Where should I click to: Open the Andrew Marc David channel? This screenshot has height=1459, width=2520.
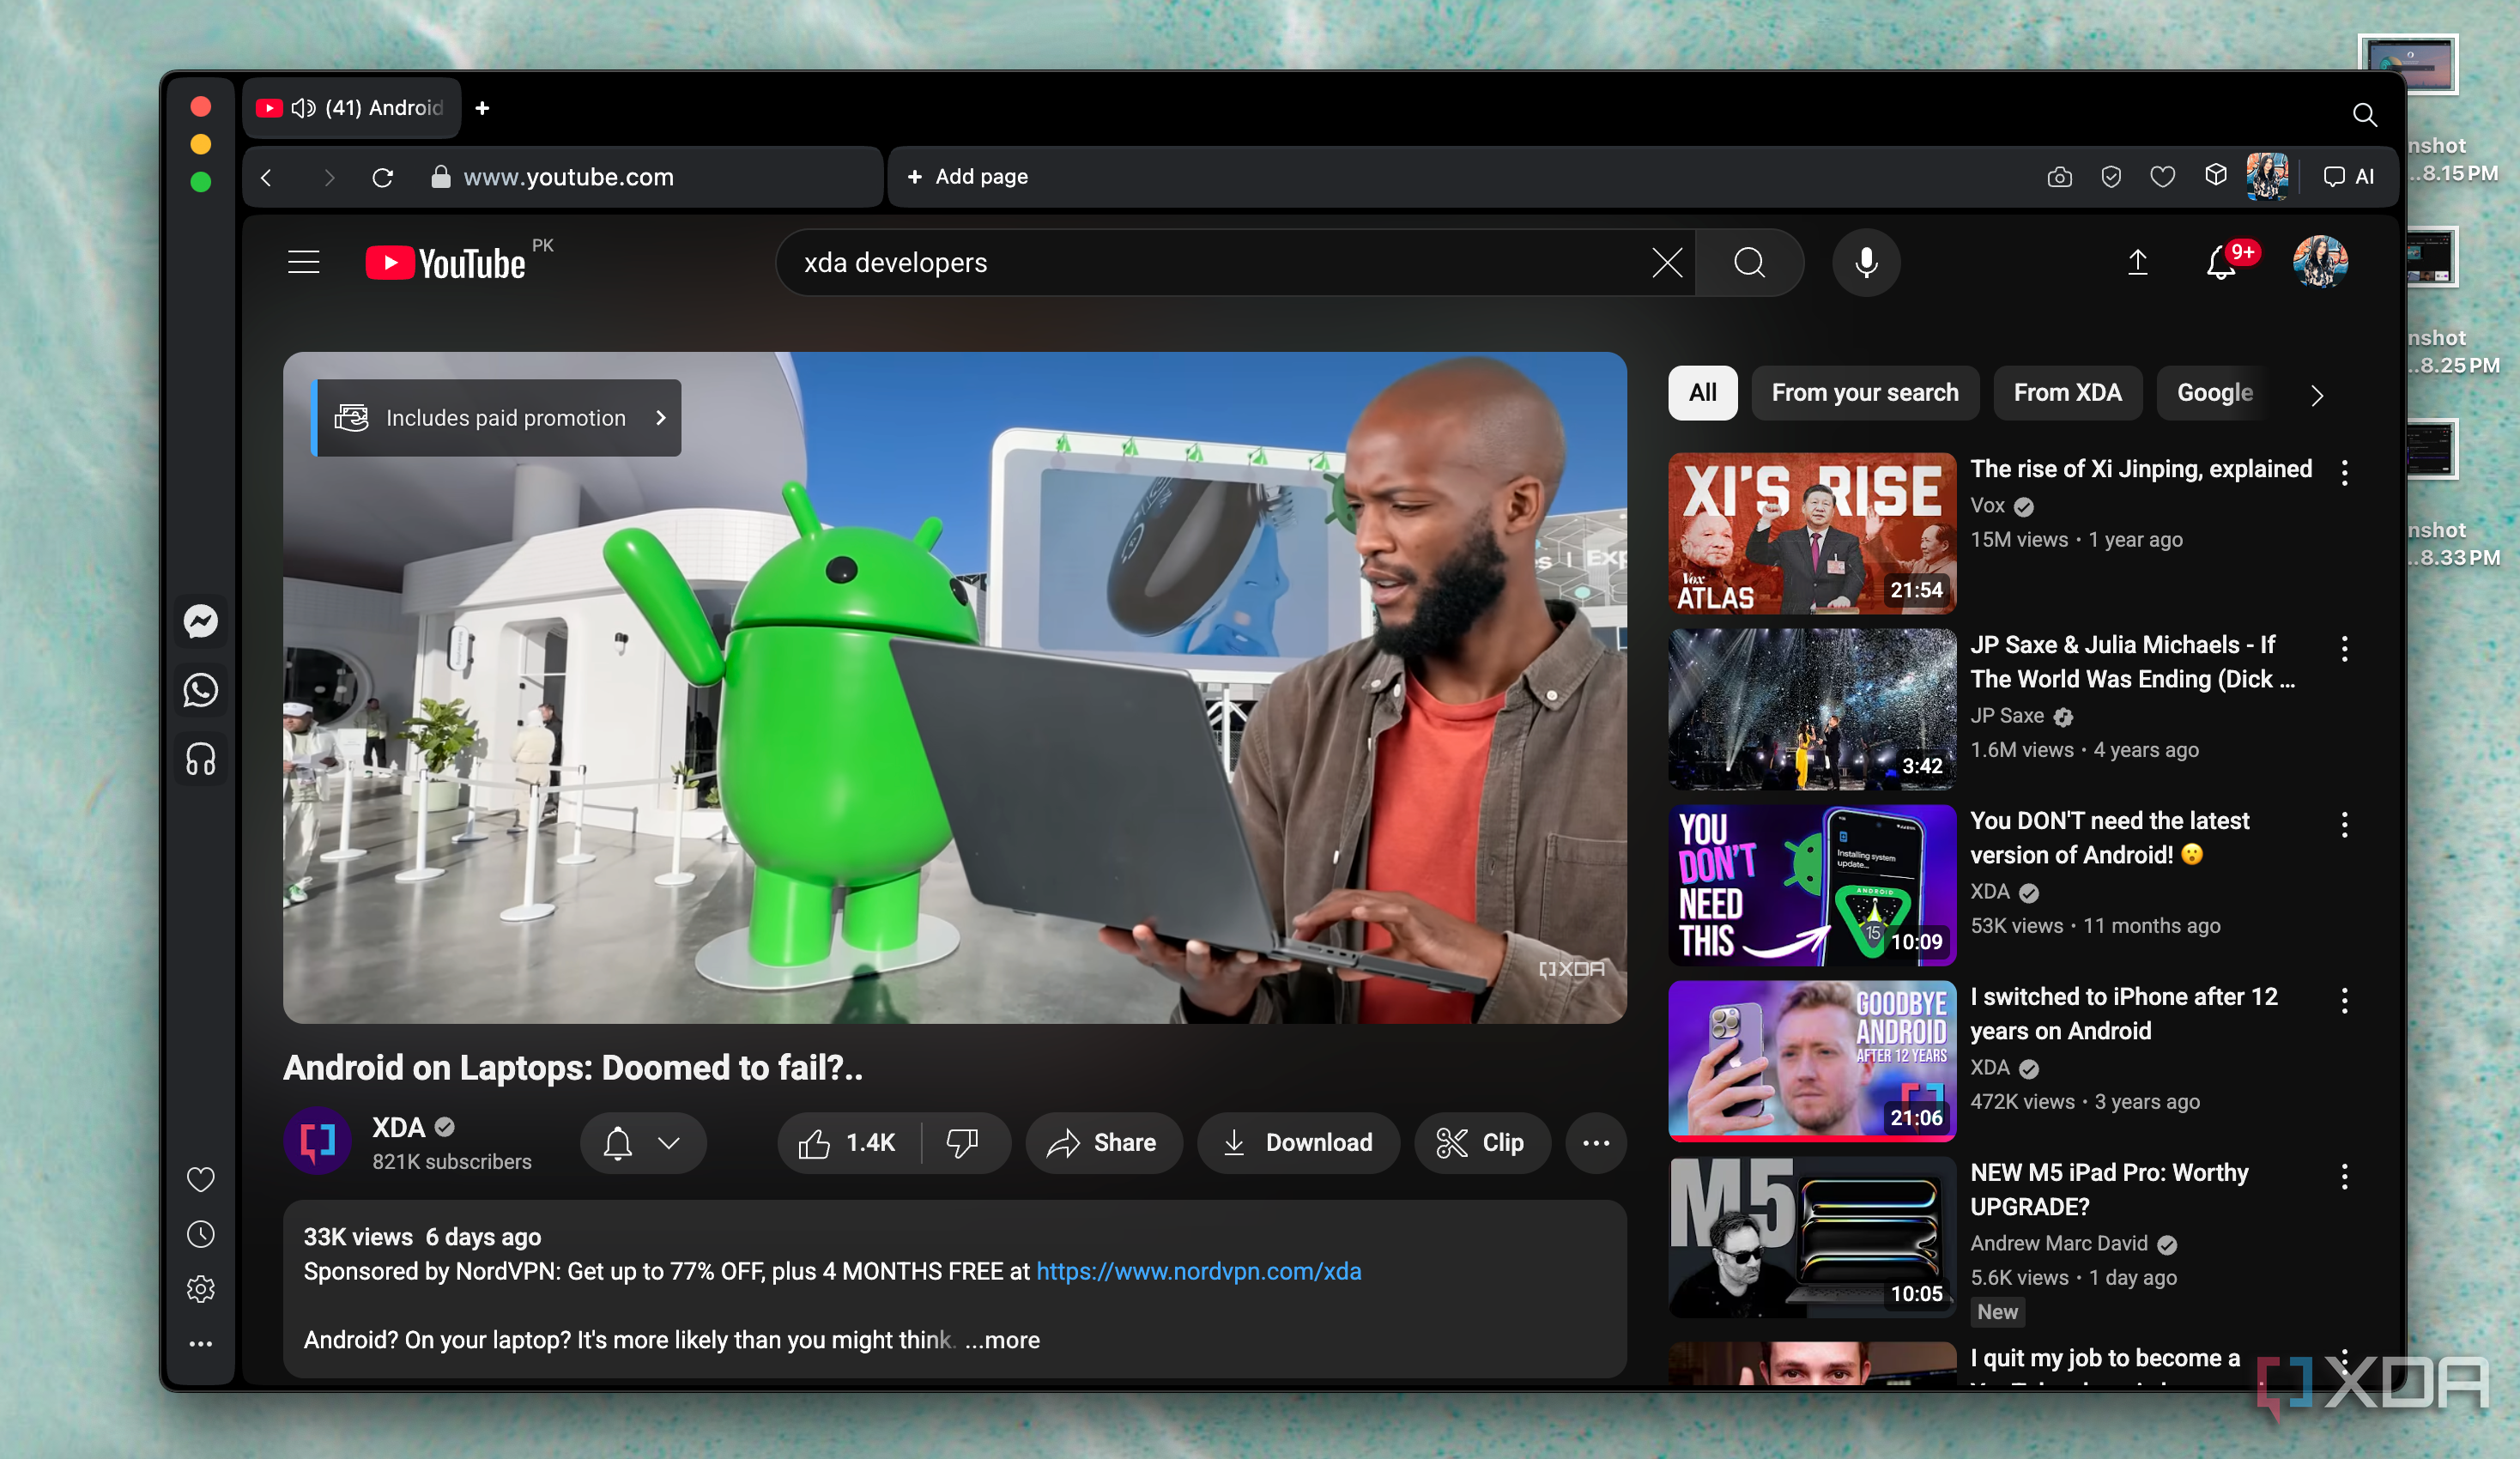pos(2058,1243)
